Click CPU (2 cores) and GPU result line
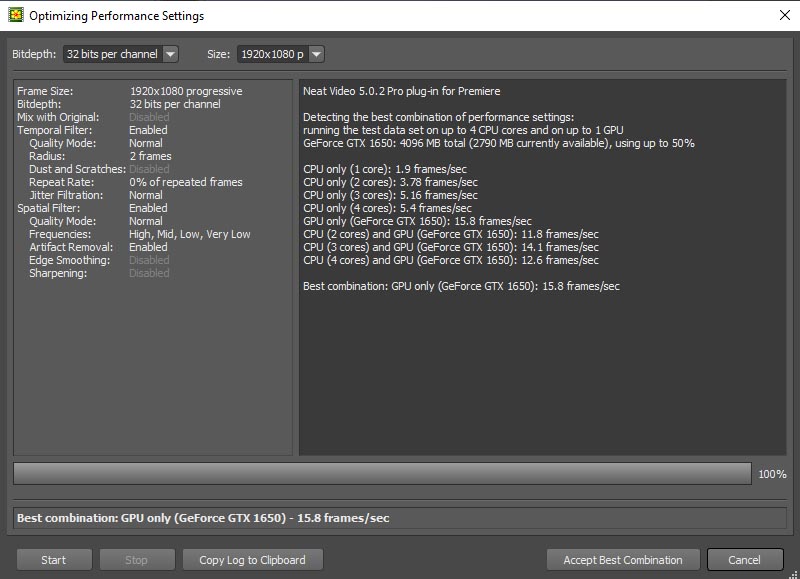 tap(451, 234)
